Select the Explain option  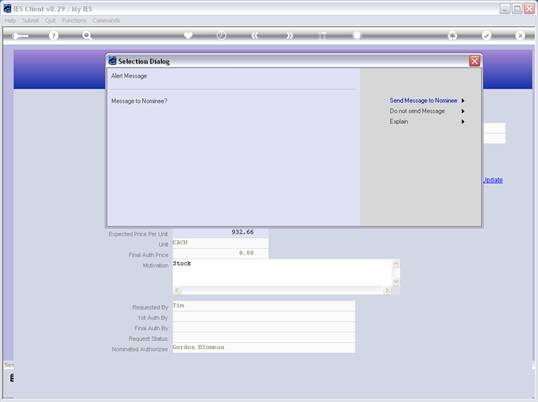click(x=399, y=121)
